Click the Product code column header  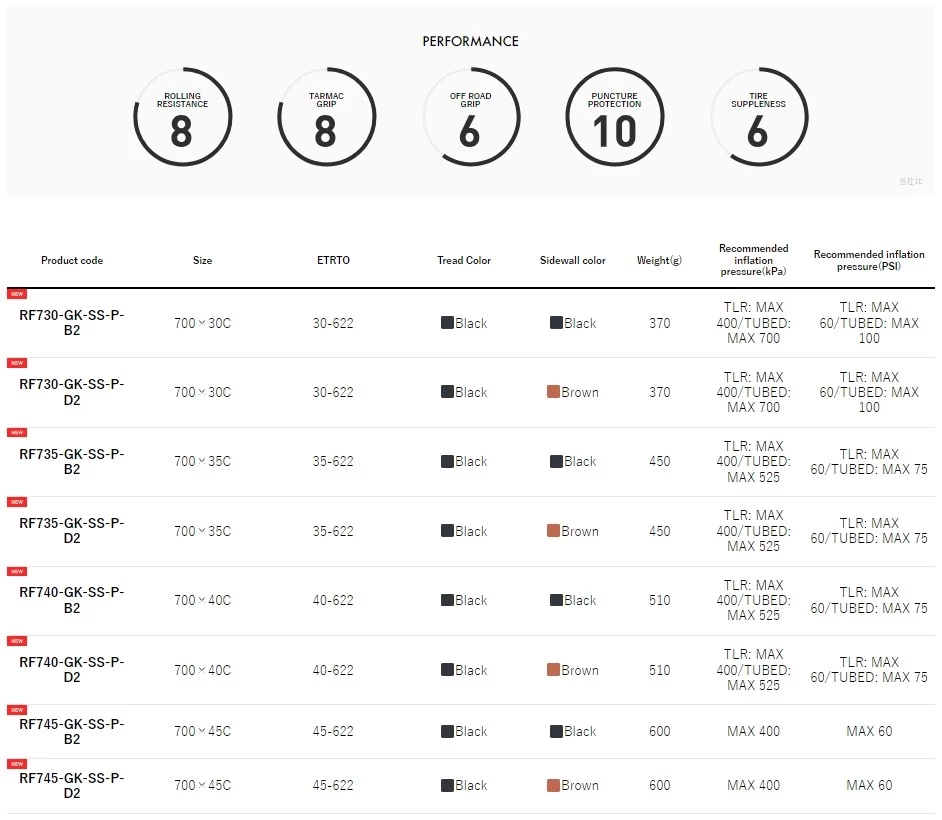coord(72,260)
